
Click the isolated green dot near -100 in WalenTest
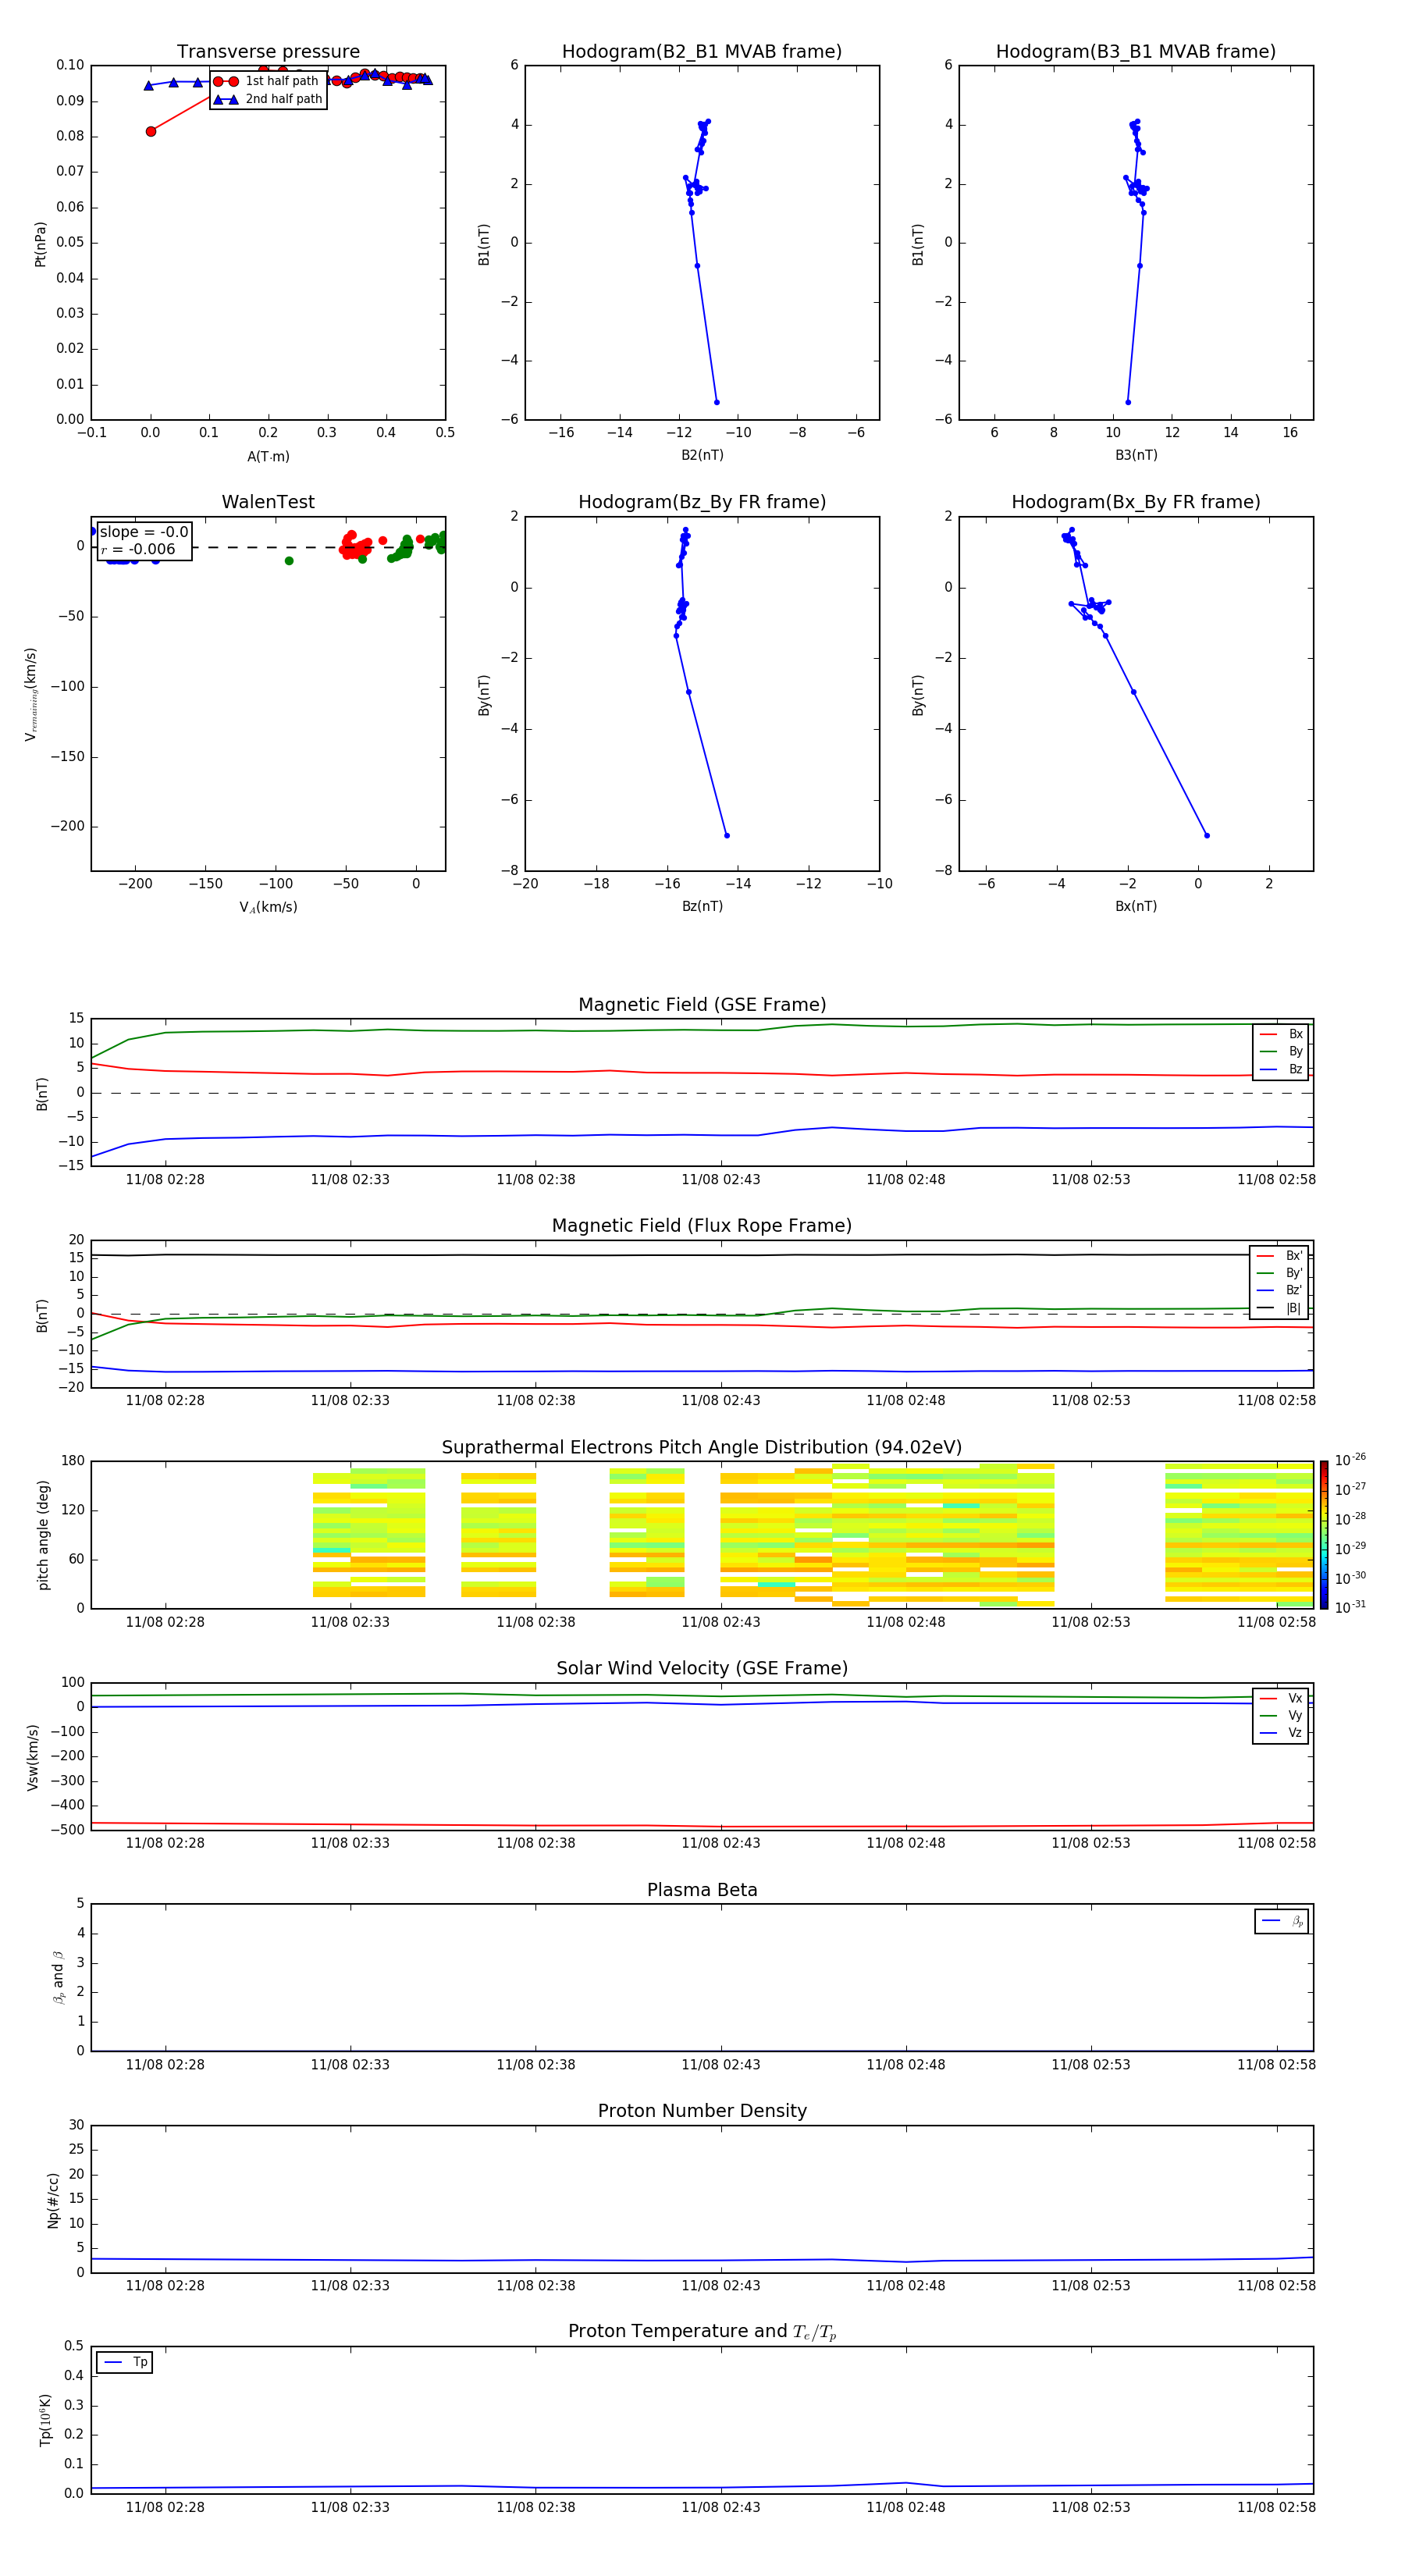pyautogui.click(x=289, y=561)
